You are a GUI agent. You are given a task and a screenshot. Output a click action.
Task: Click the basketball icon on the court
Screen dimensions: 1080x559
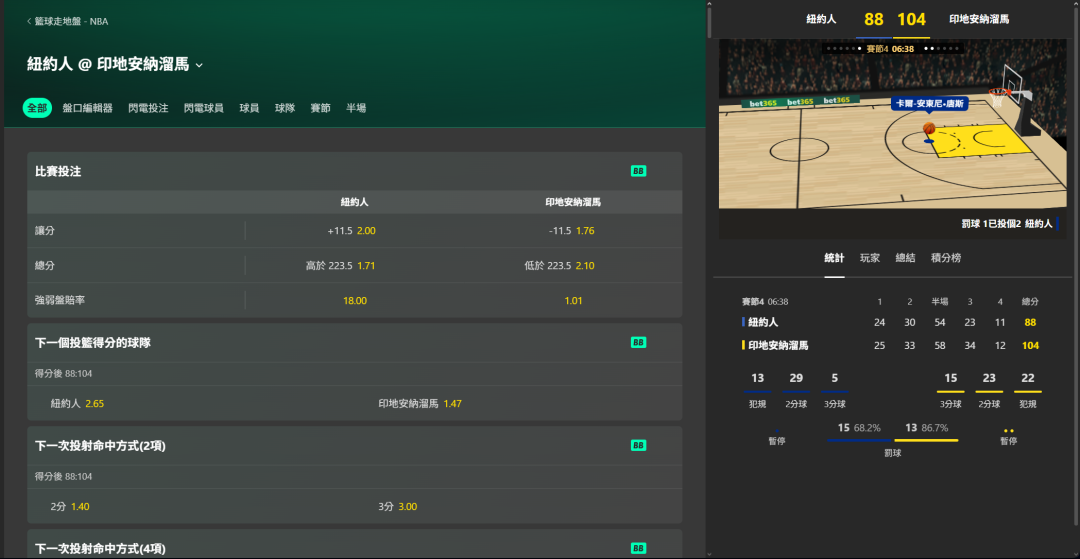pos(929,129)
